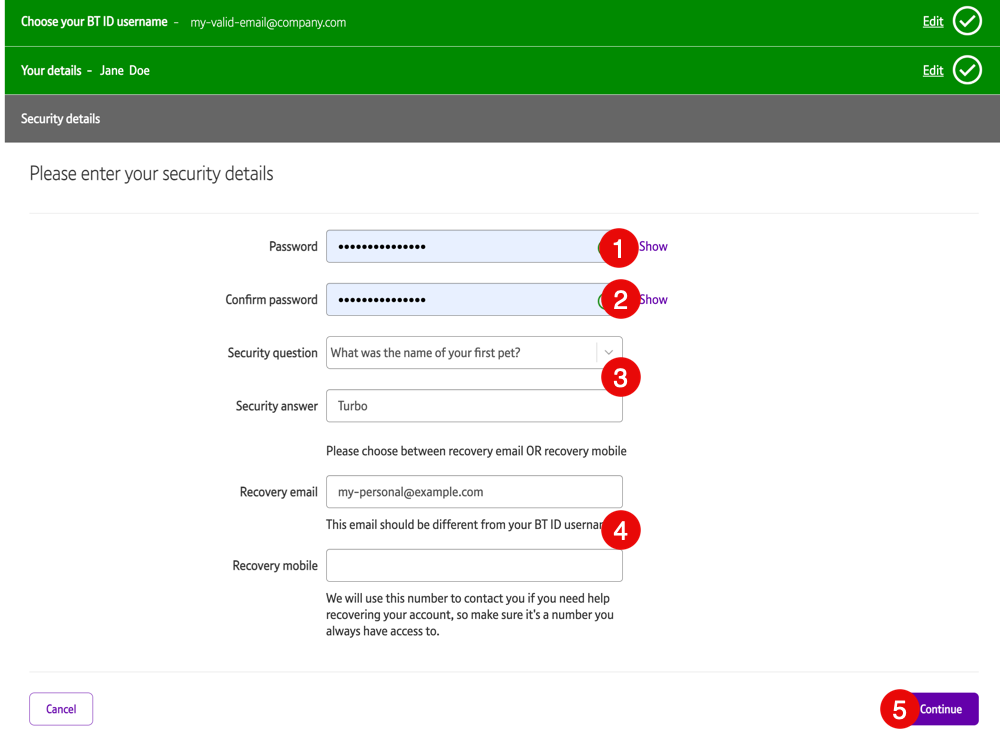Click the 'Recovery mobile' label
This screenshot has width=1000, height=737.
[x=275, y=566]
